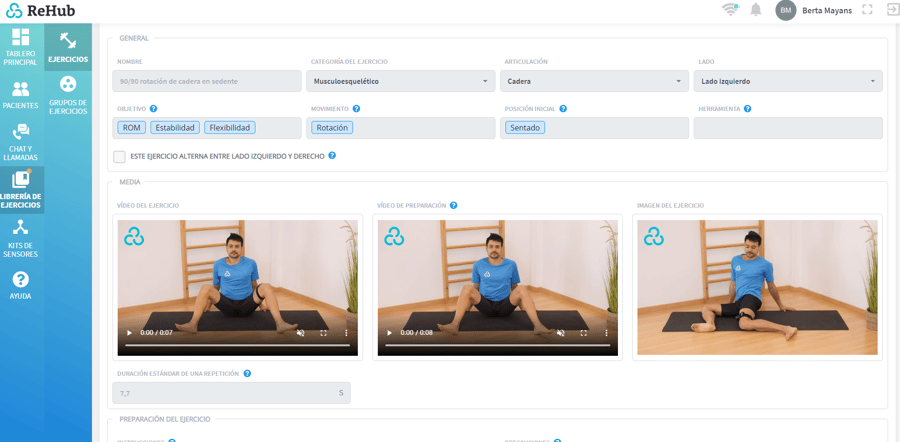The height and width of the screenshot is (442, 900).
Task: Select the Estabilidad tag
Action: (175, 127)
